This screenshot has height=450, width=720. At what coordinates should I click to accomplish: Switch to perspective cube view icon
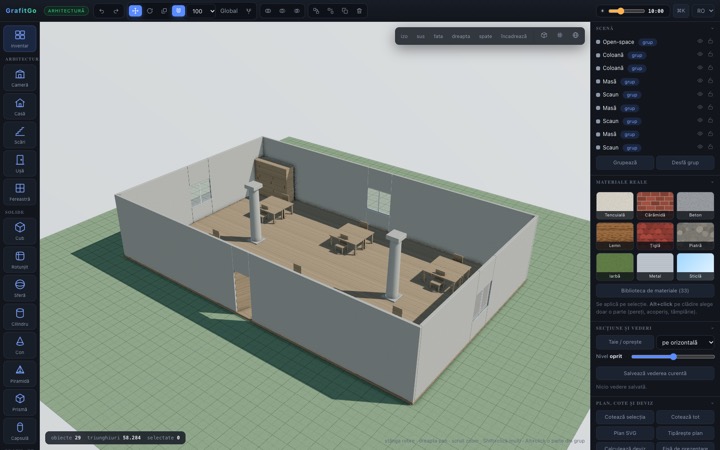point(544,35)
